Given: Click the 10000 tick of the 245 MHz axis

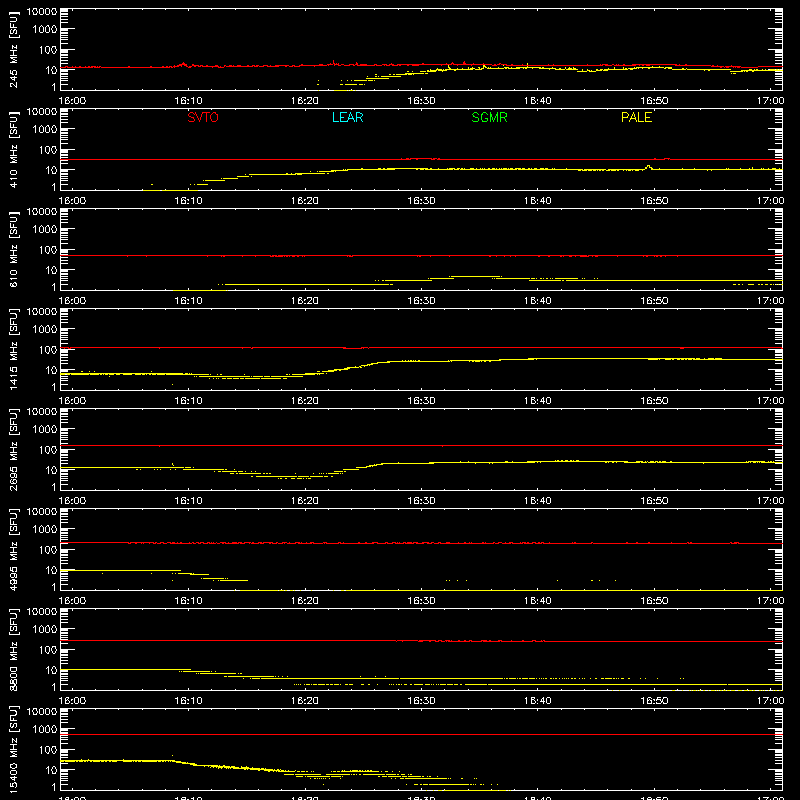Looking at the screenshot, I should (42, 12).
